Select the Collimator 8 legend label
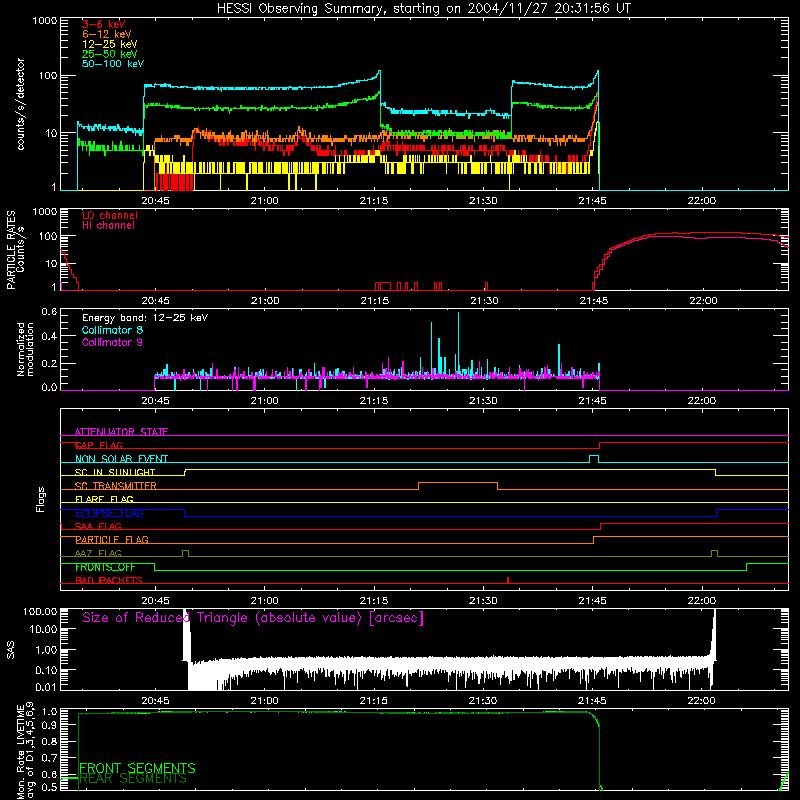This screenshot has height=800, width=800. coord(112,330)
